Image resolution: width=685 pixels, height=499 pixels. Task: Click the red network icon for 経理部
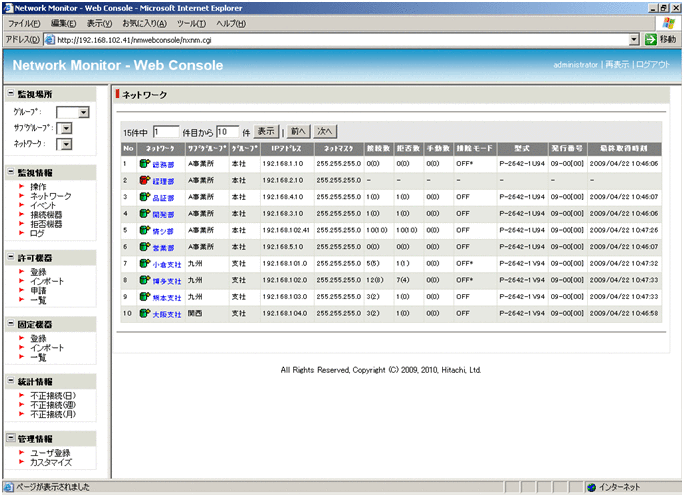click(145, 181)
